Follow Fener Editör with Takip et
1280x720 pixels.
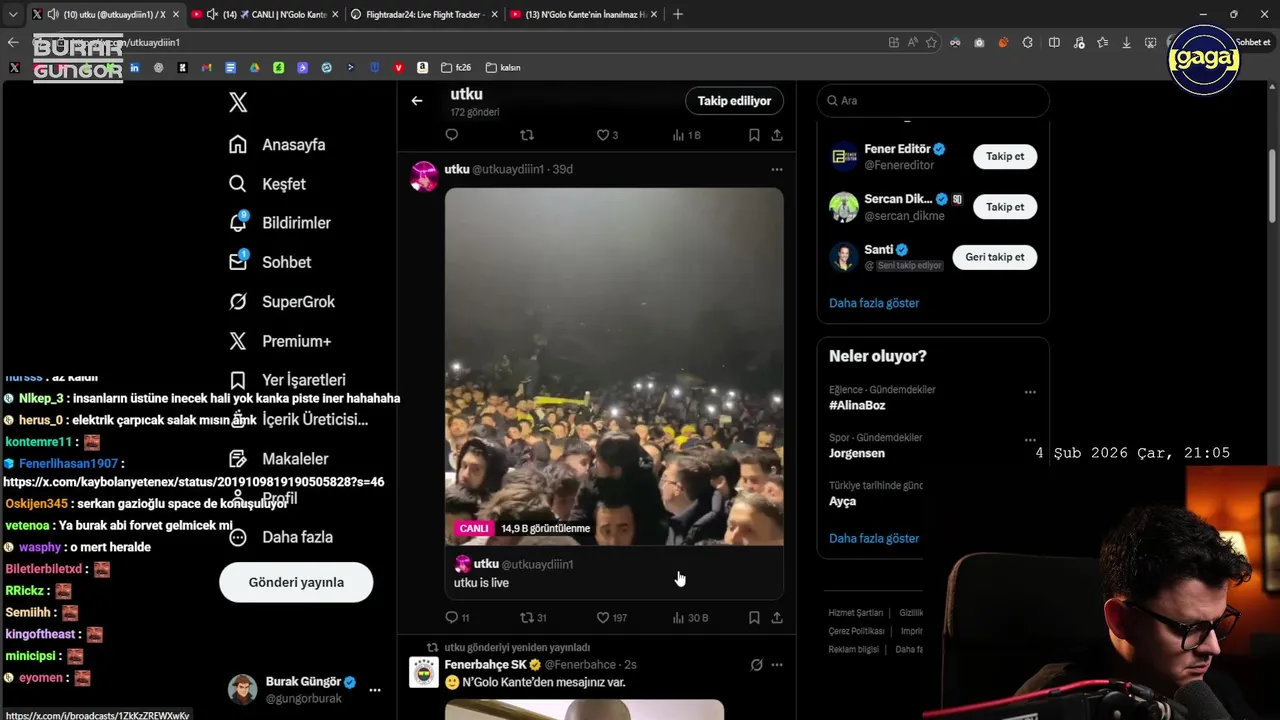point(1005,157)
